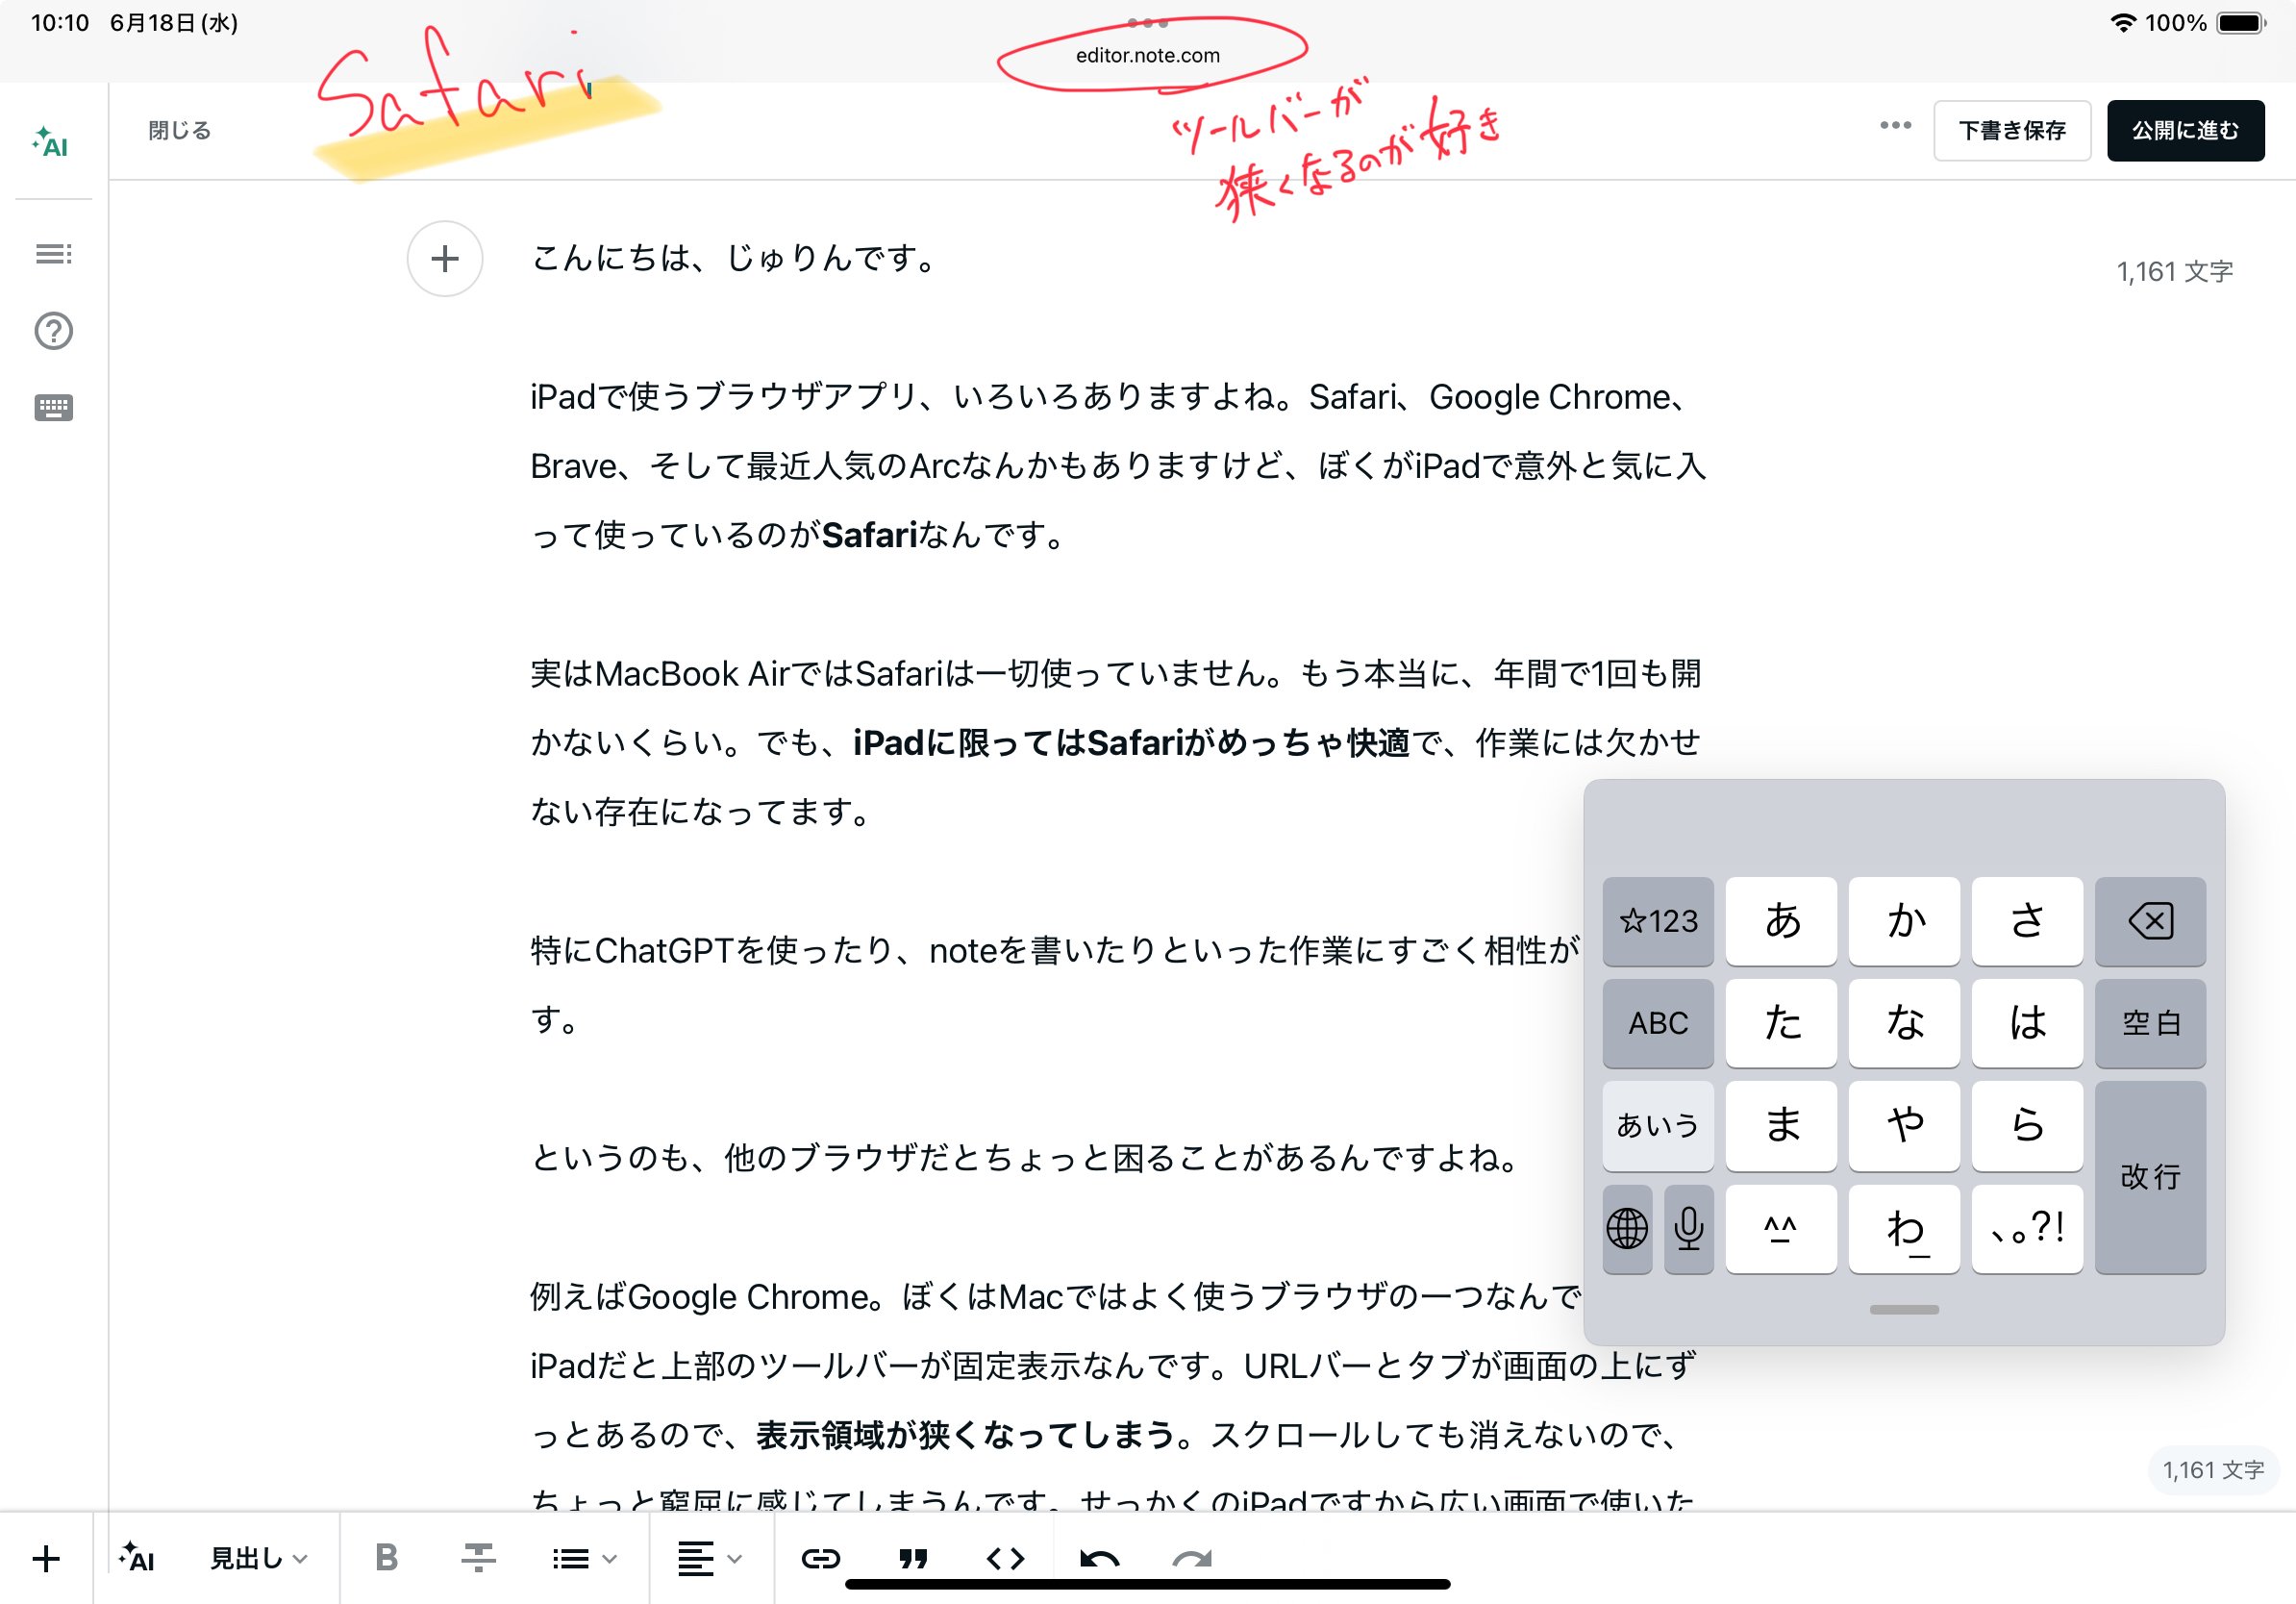This screenshot has height=1604, width=2296.
Task: Open the ••• more options menu
Action: pos(1893,126)
